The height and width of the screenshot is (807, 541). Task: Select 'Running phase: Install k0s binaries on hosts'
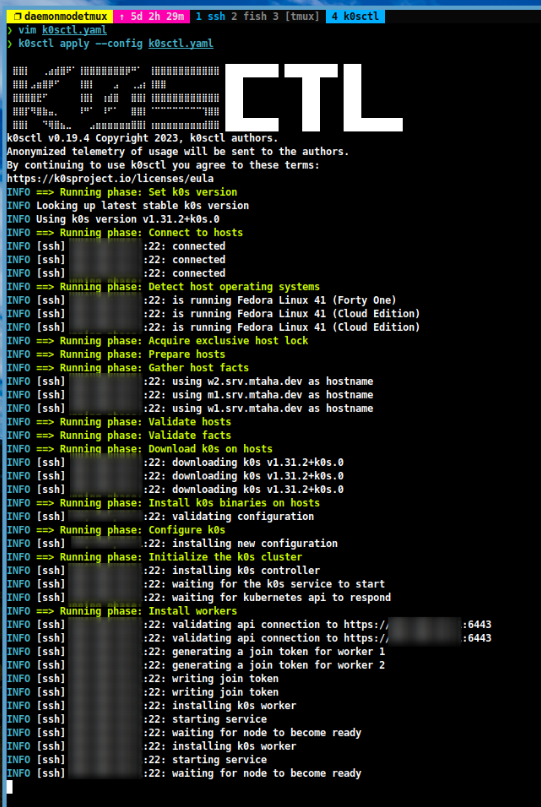pyautogui.click(x=163, y=503)
